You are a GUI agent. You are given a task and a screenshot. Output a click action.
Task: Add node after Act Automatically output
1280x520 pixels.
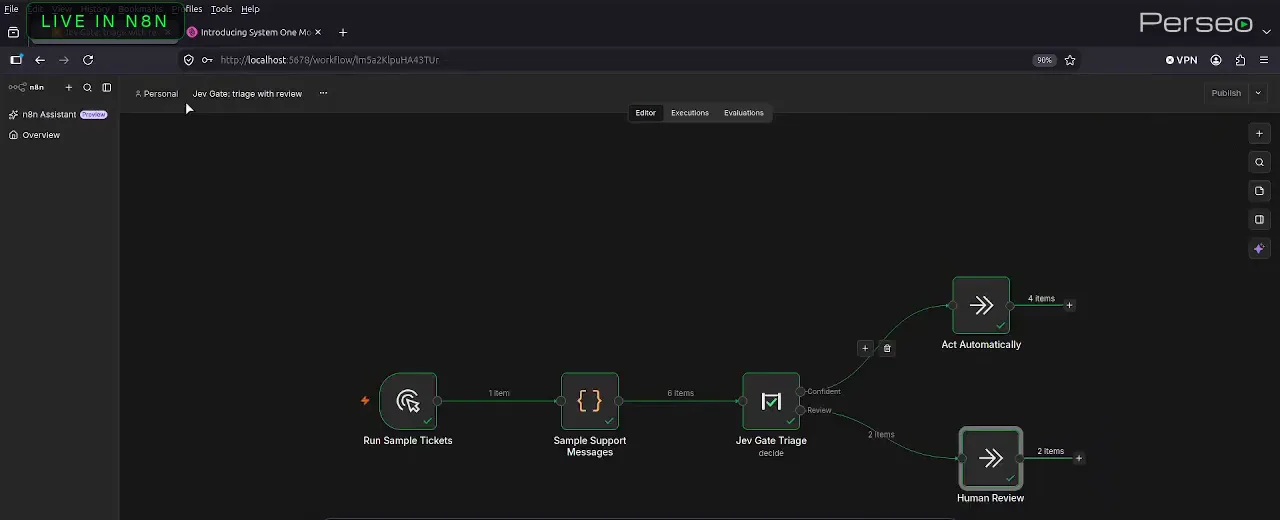click(x=1069, y=305)
